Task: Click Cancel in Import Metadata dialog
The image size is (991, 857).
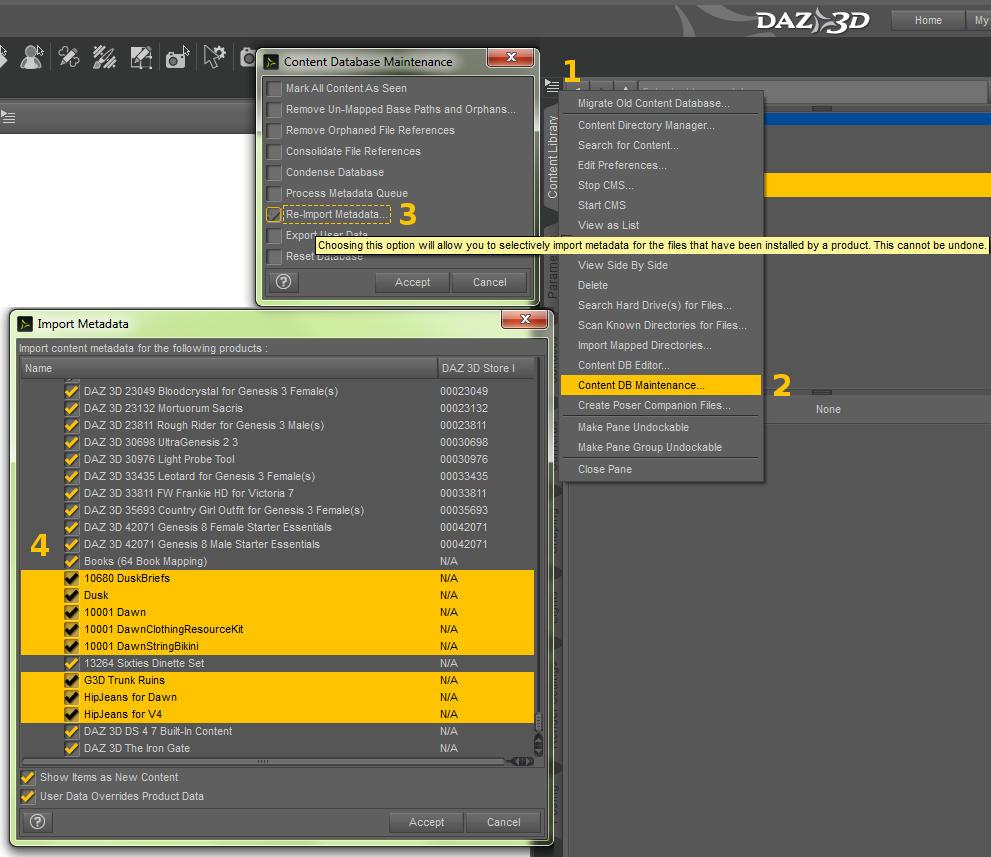Action: click(503, 822)
